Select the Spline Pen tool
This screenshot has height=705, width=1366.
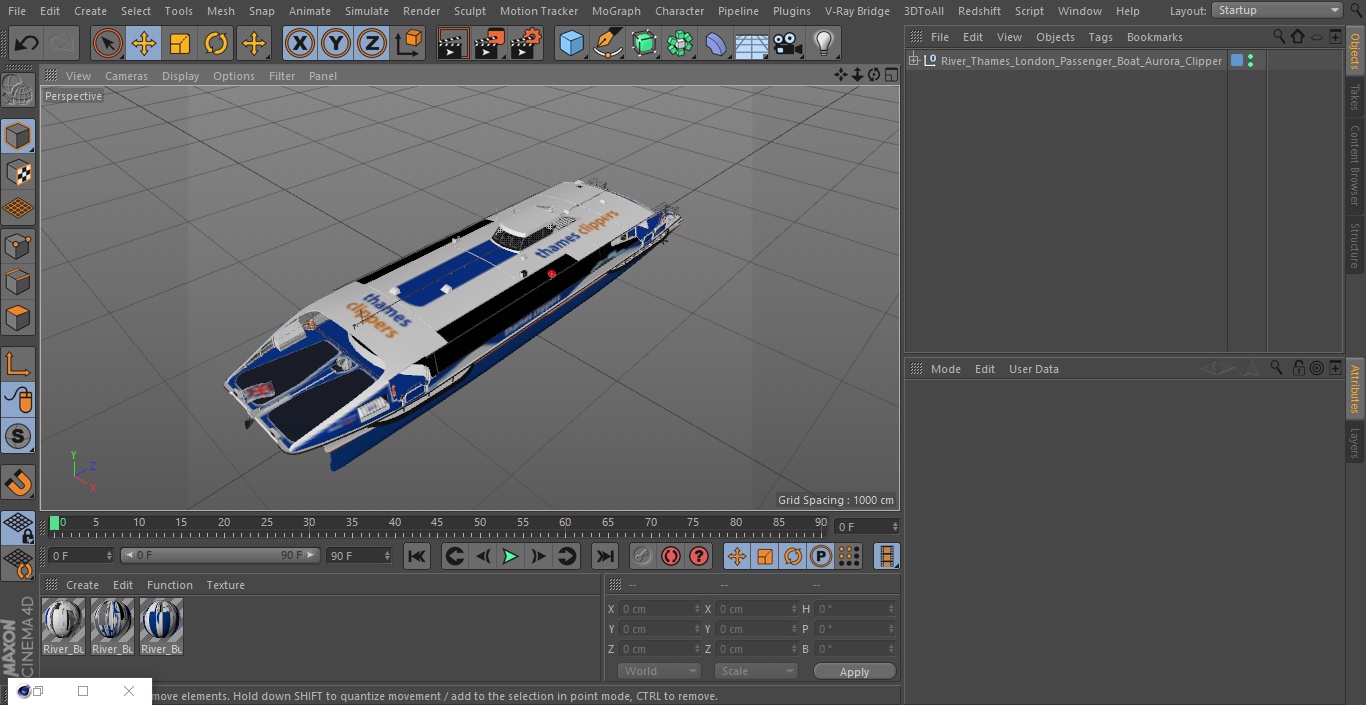tap(607, 43)
